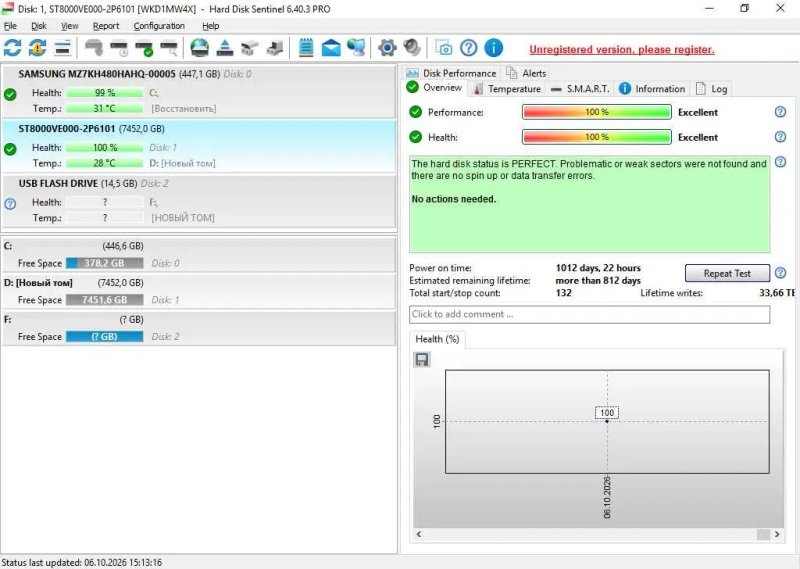Click the blue Refresh arrows toolbar icon
800x569 pixels.
click(12, 48)
